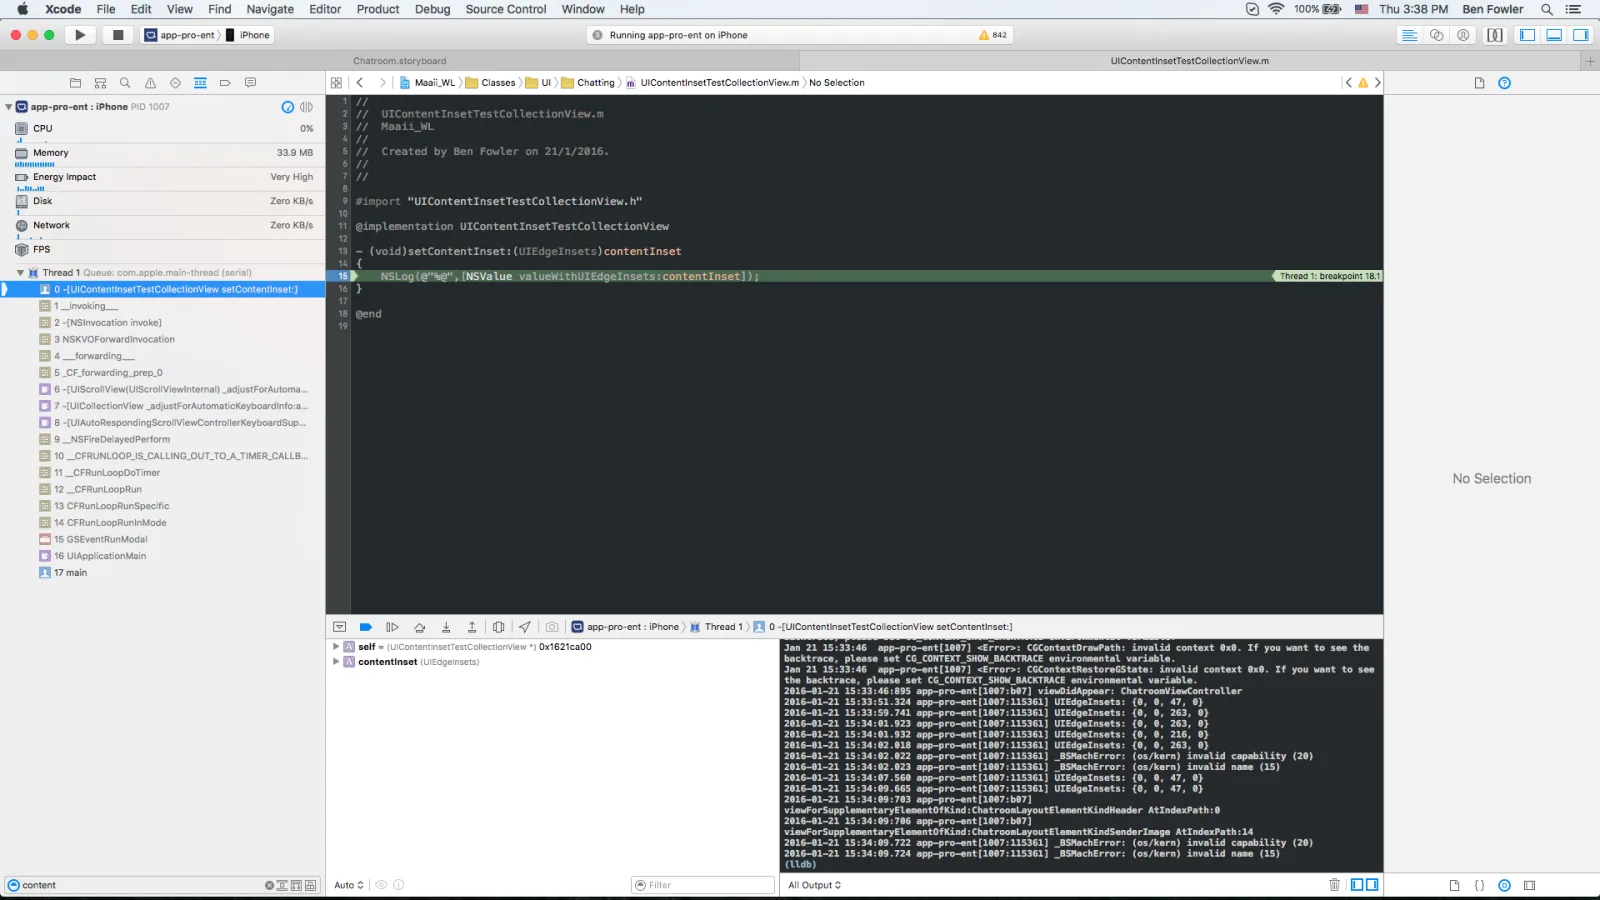Image resolution: width=1600 pixels, height=900 pixels.
Task: Open the app-pro-ent scheme selector
Action: pos(180,35)
